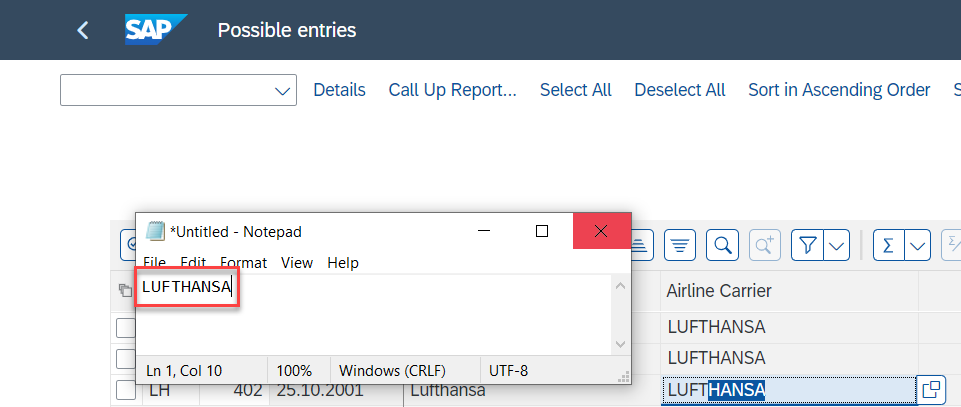961x407 pixels.
Task: Open the command field dropdown in SAP
Action: (282, 91)
